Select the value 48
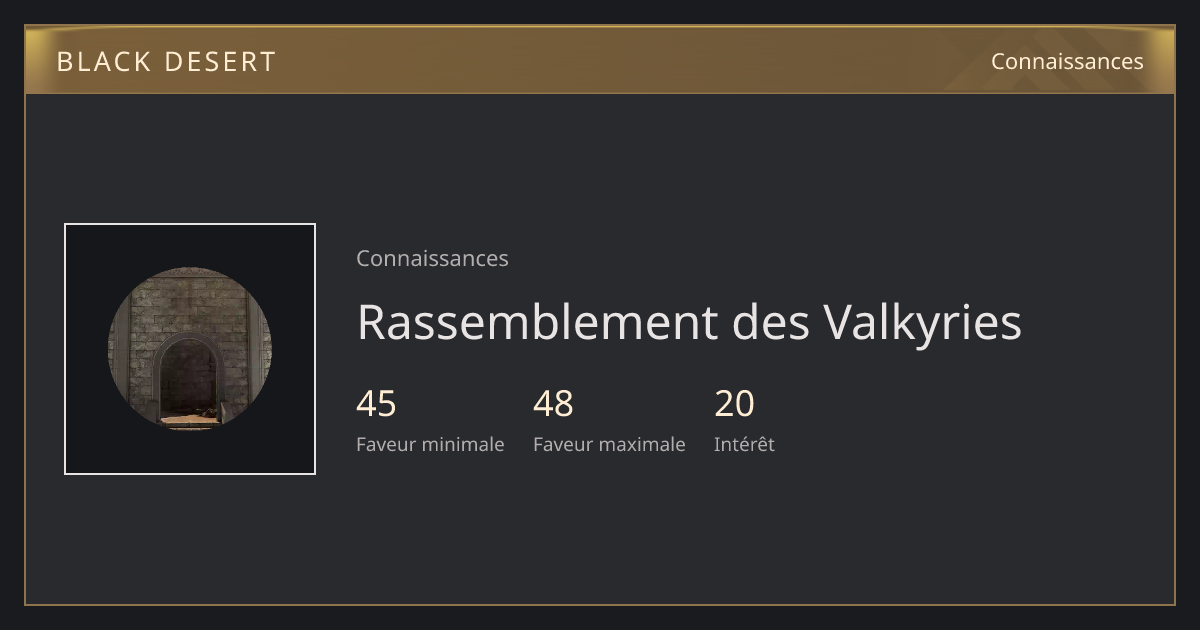The image size is (1200, 630). 553,404
